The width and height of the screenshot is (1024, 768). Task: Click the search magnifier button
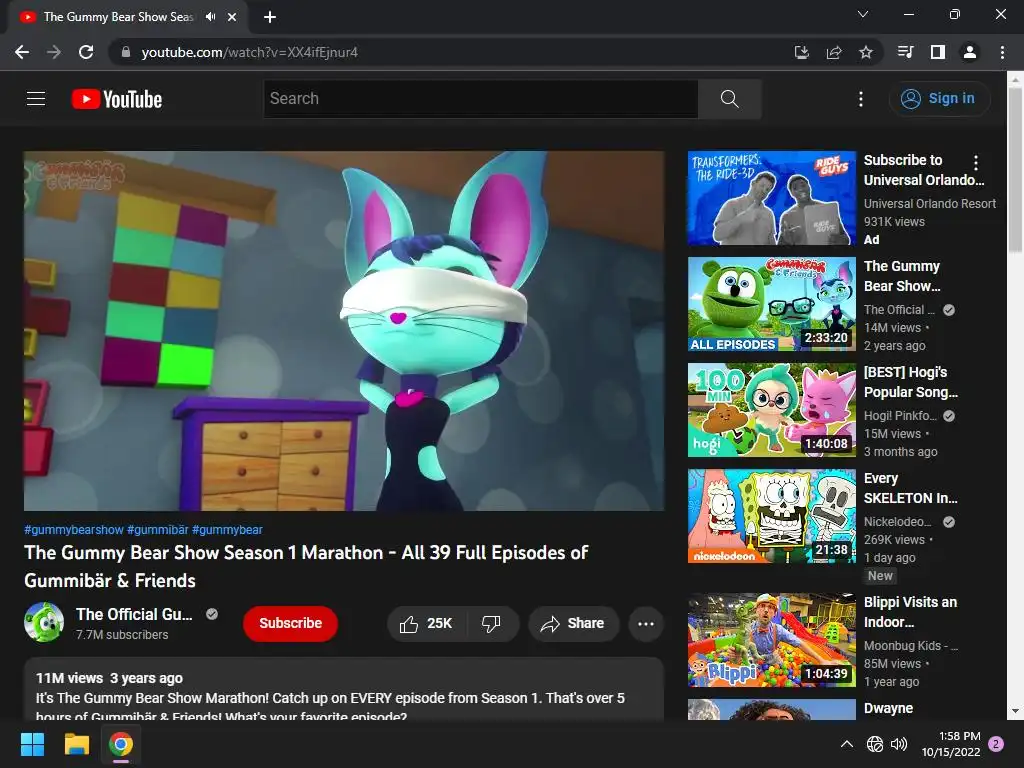(x=729, y=99)
